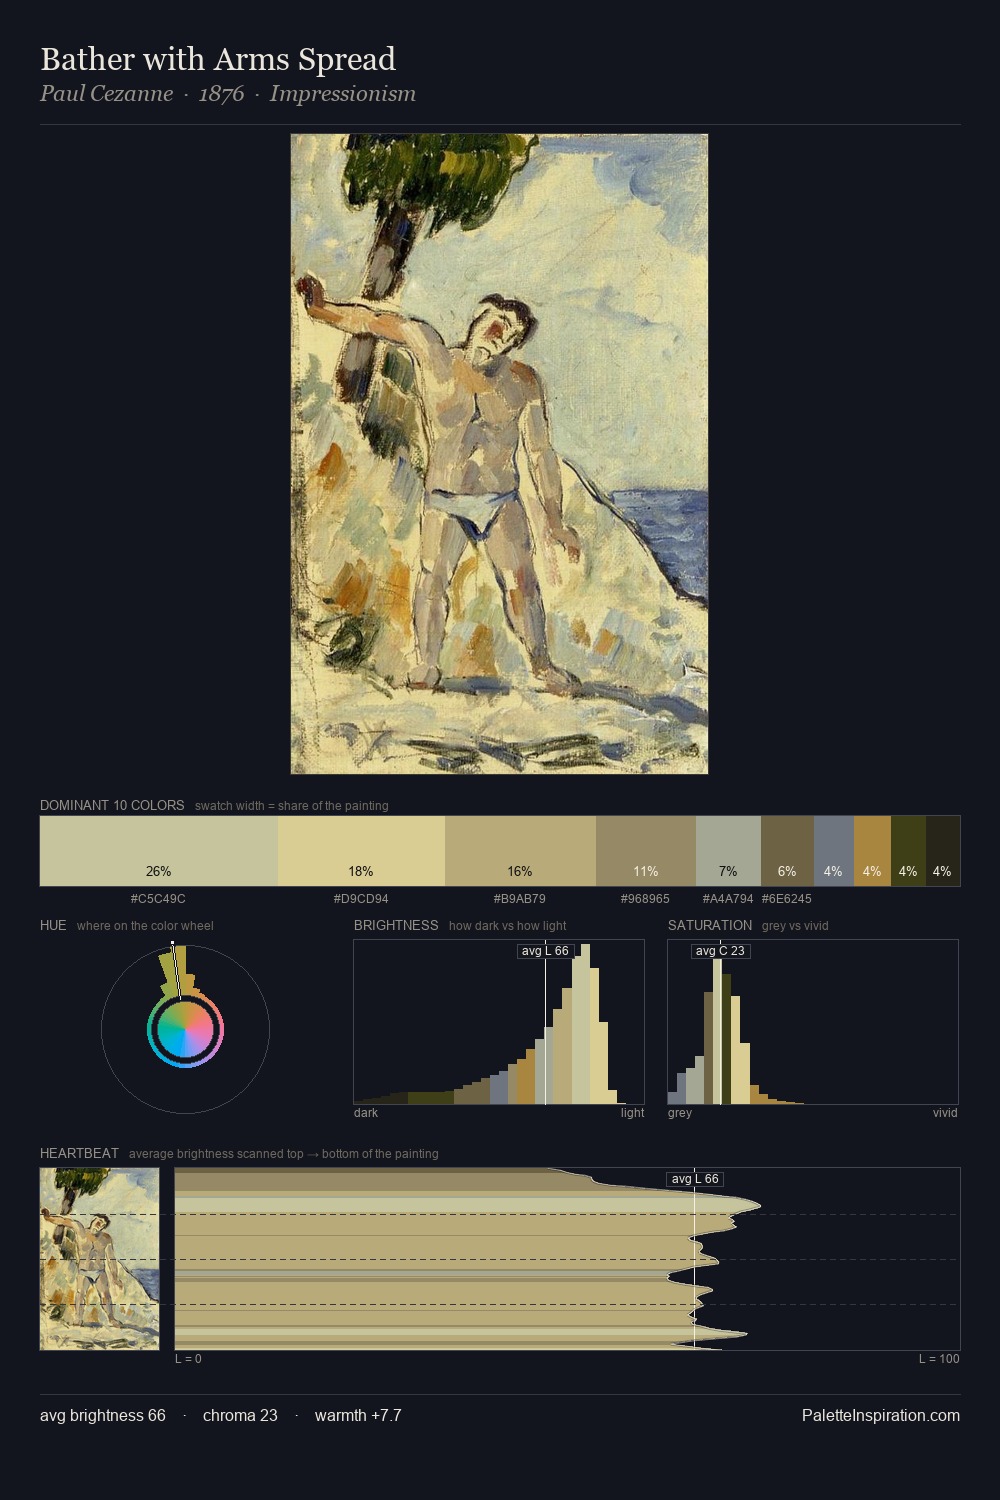Click the 'vivid' axis label under Saturation
Viewport: 1000px width, 1500px height.
pos(945,1113)
